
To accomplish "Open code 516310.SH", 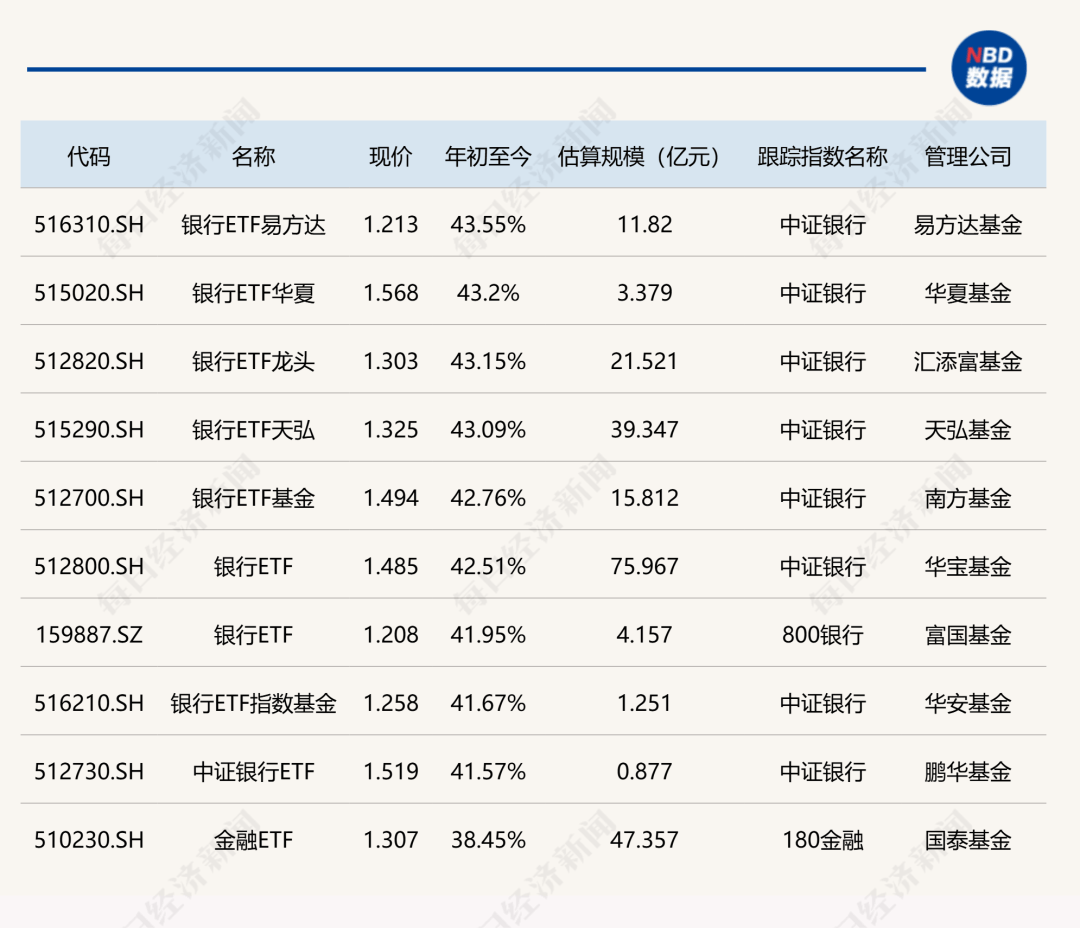I will coord(91,225).
